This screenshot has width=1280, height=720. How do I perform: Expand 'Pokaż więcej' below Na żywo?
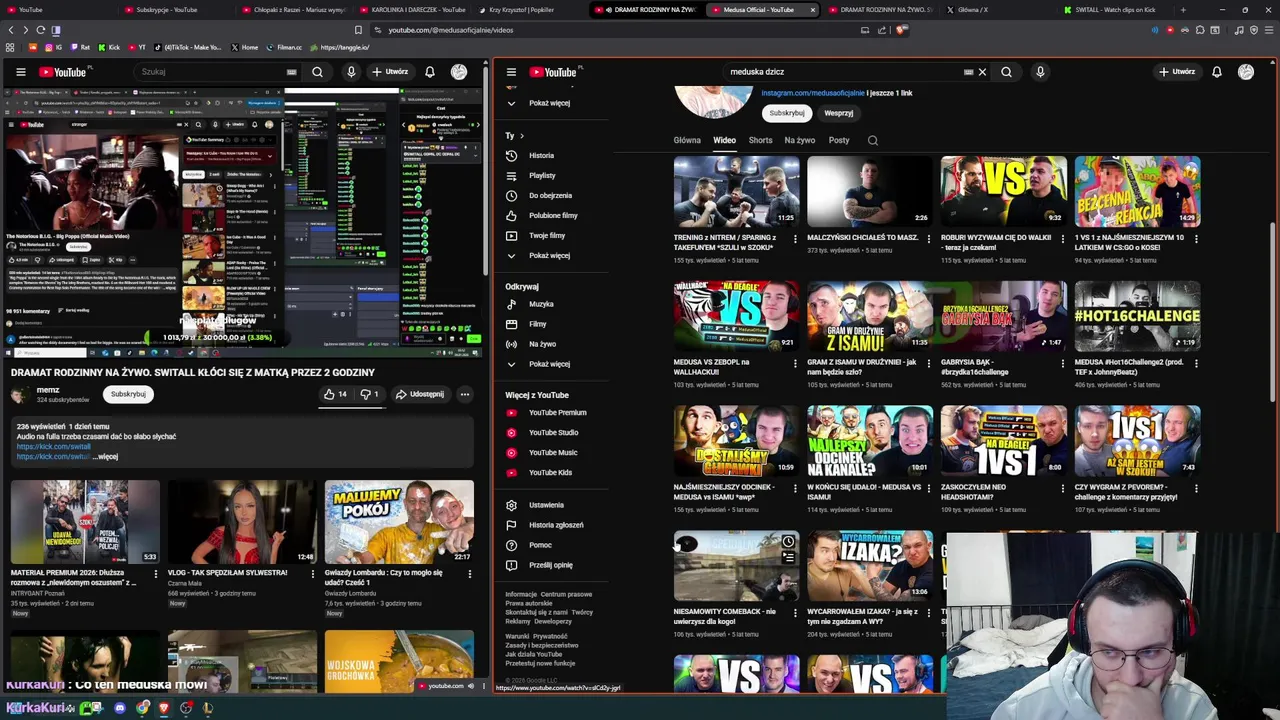tap(549, 364)
